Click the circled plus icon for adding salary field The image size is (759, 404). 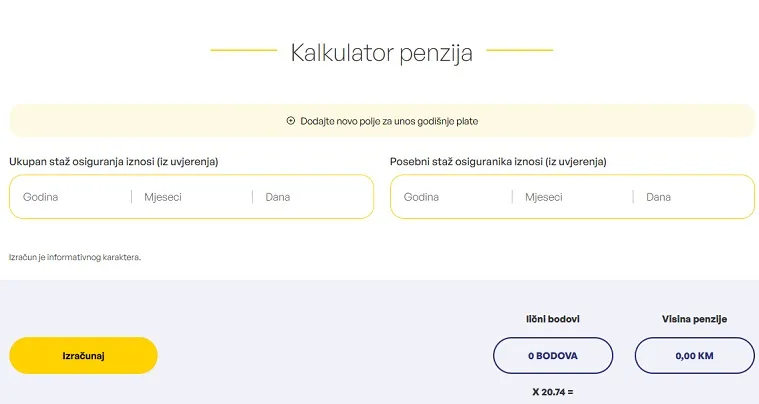290,121
